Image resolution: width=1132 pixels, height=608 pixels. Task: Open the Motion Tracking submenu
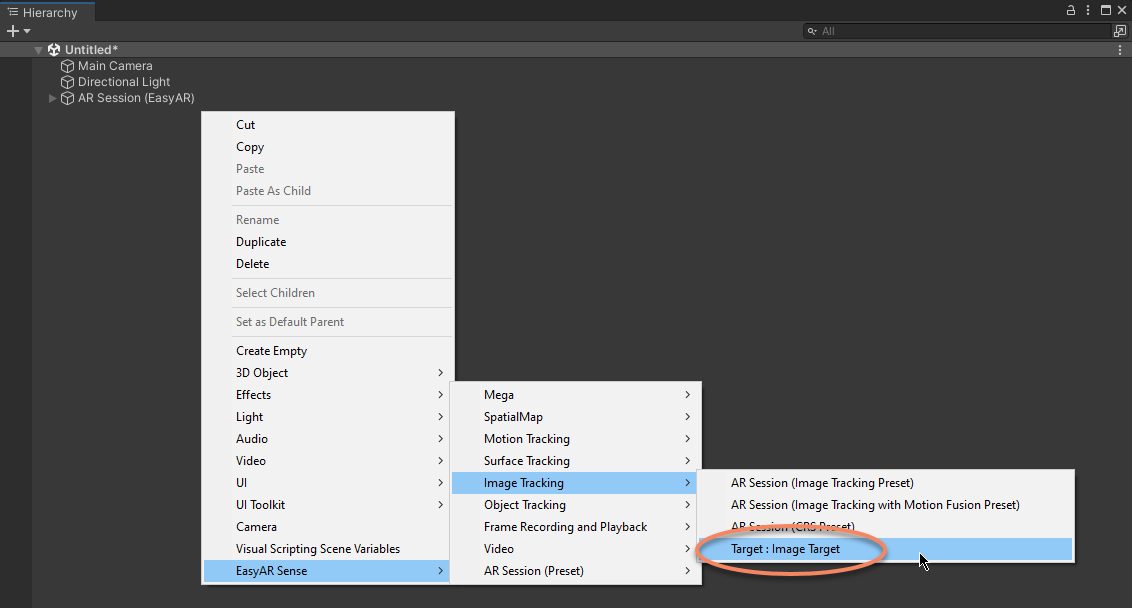click(526, 439)
